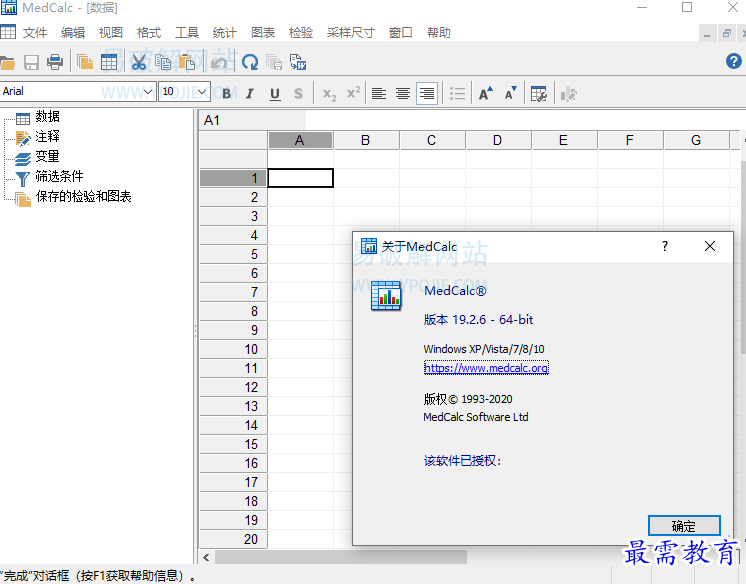Open the 文件 menu
The height and width of the screenshot is (584, 746).
pyautogui.click(x=35, y=33)
